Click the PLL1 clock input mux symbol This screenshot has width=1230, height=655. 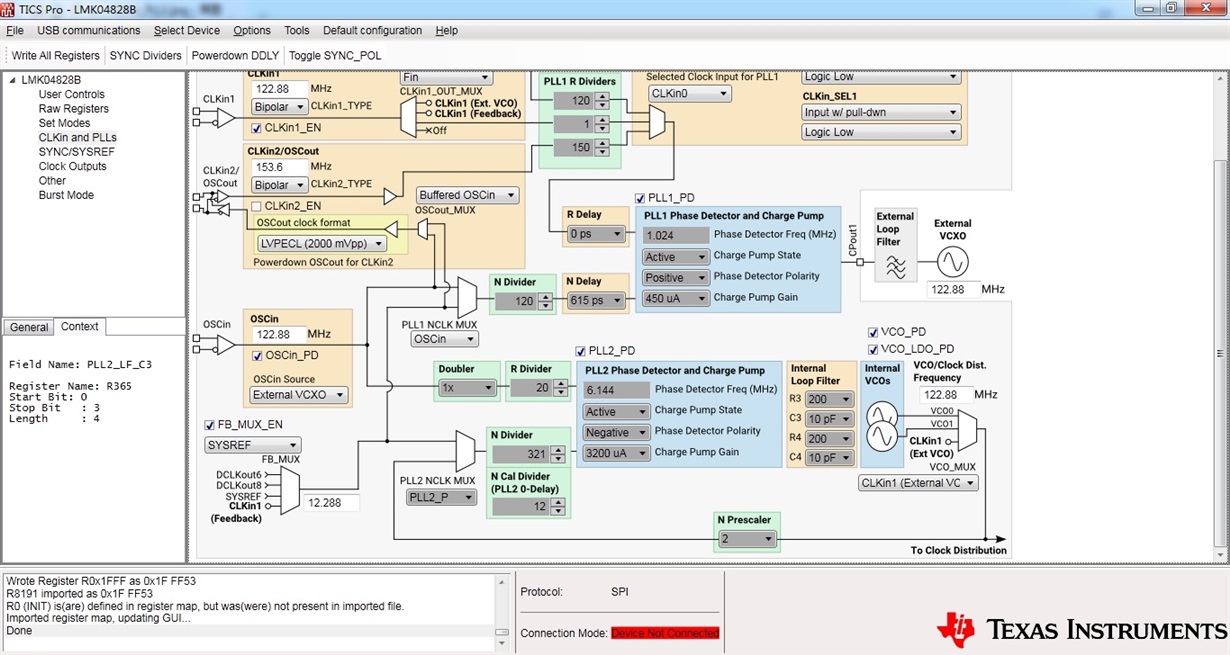[657, 123]
